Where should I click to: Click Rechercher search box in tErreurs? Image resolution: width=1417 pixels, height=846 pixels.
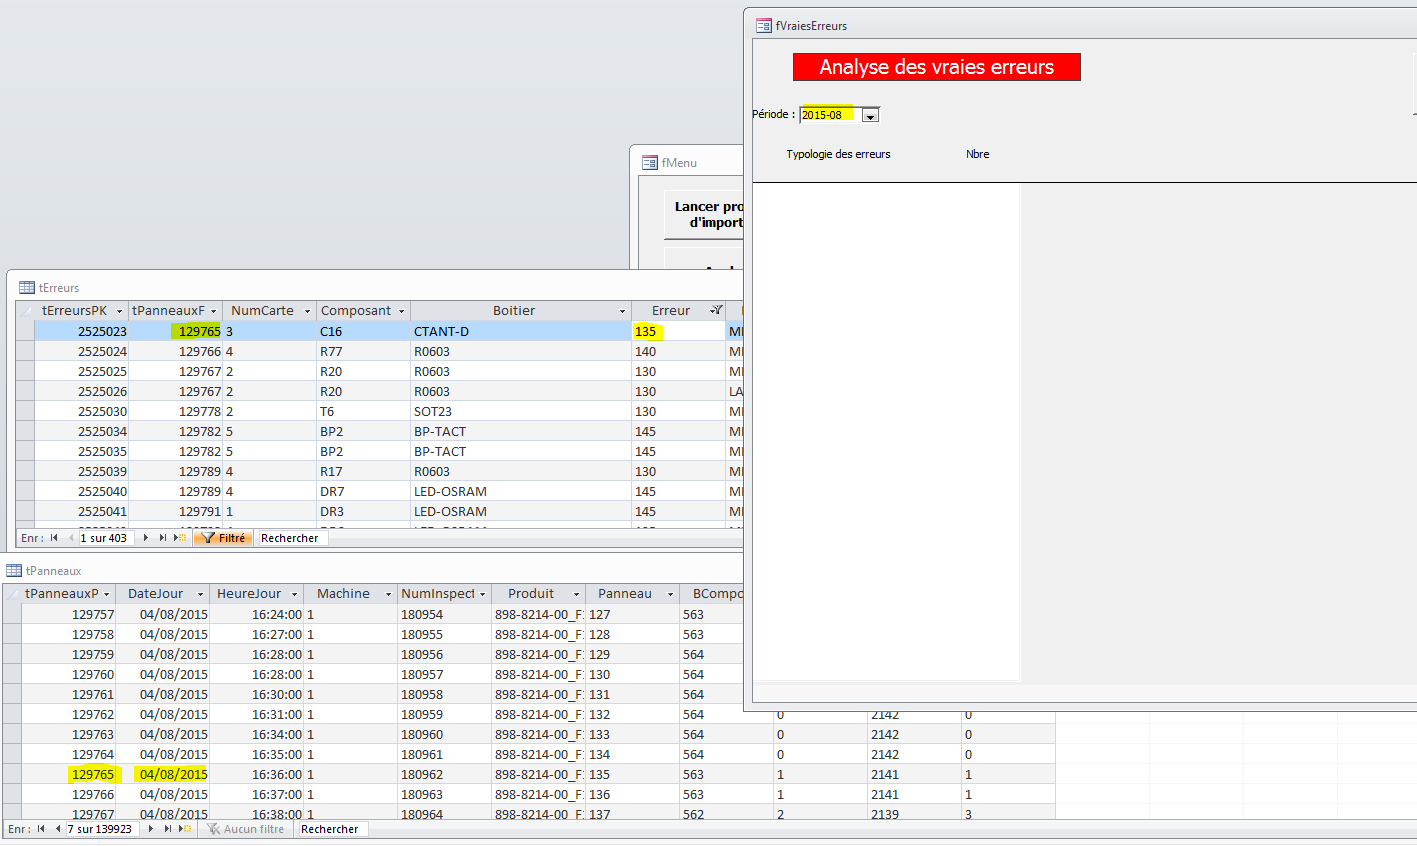click(292, 538)
